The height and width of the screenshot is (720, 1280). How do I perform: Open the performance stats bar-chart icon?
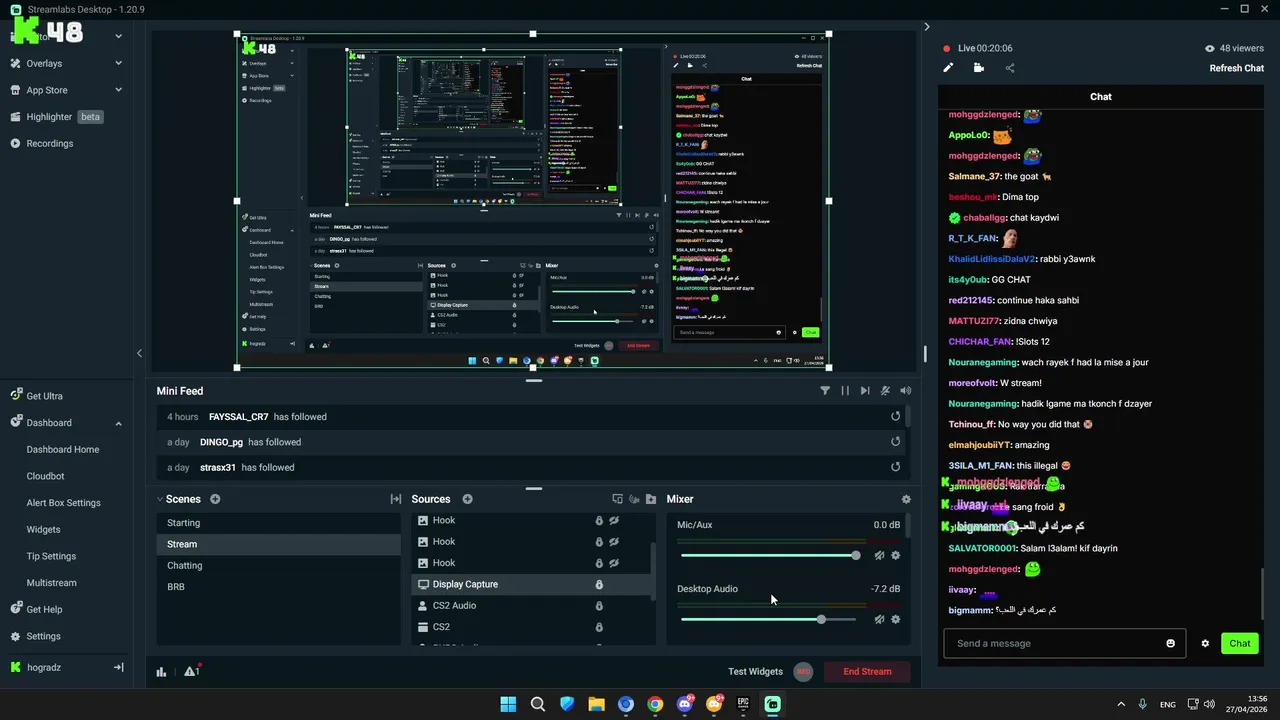161,672
